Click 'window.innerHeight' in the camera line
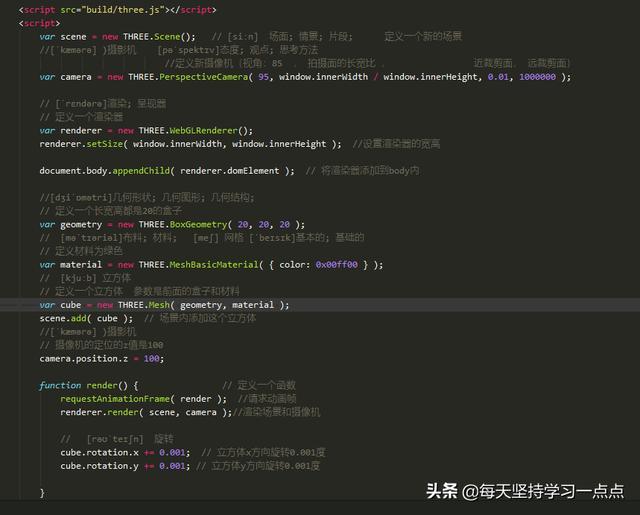 click(x=430, y=77)
